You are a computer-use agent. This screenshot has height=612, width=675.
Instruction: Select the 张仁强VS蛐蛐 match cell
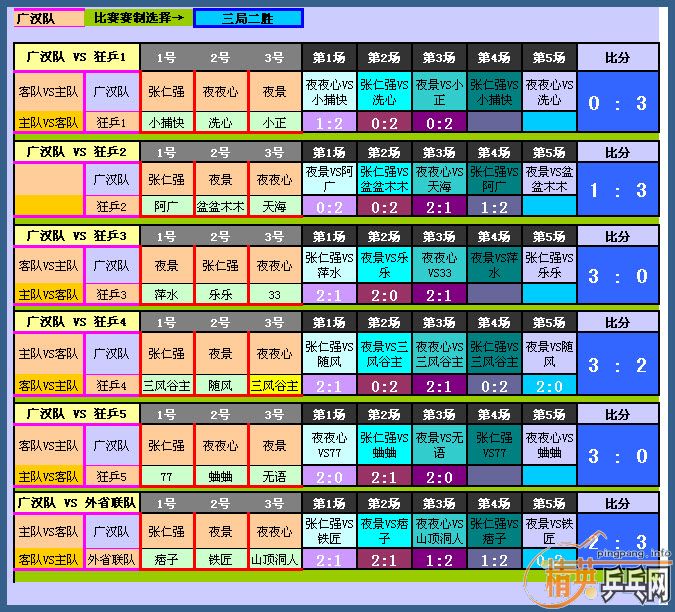pos(384,445)
